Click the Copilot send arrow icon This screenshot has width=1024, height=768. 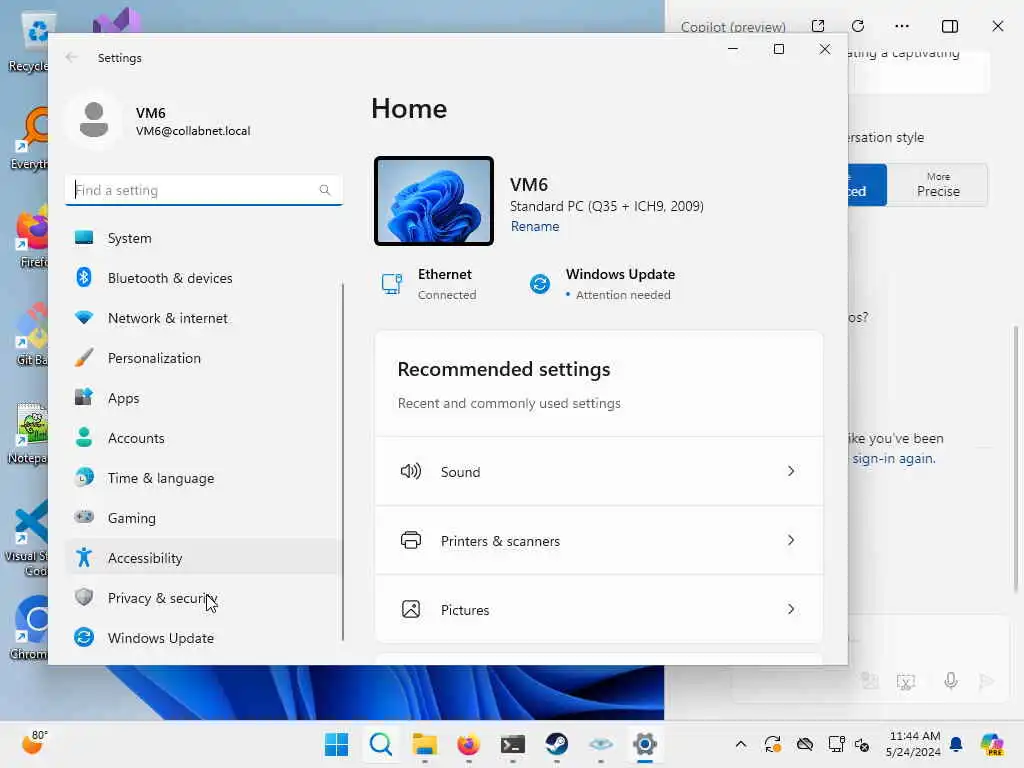tap(987, 682)
